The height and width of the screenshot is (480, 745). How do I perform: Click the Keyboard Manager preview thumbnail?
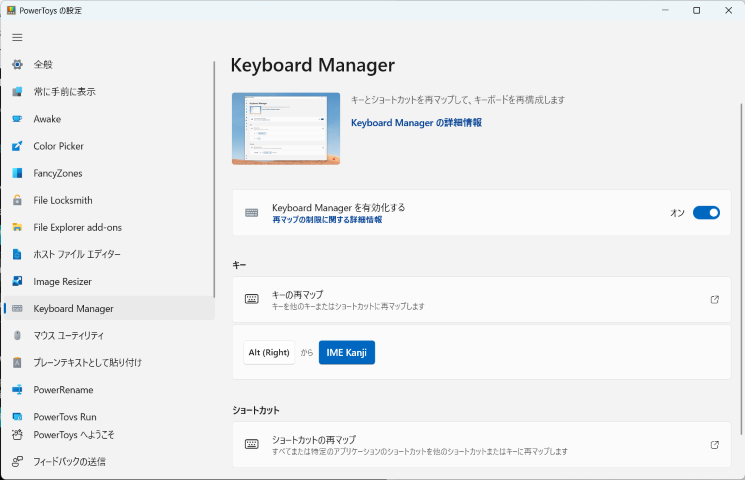pyautogui.click(x=285, y=128)
